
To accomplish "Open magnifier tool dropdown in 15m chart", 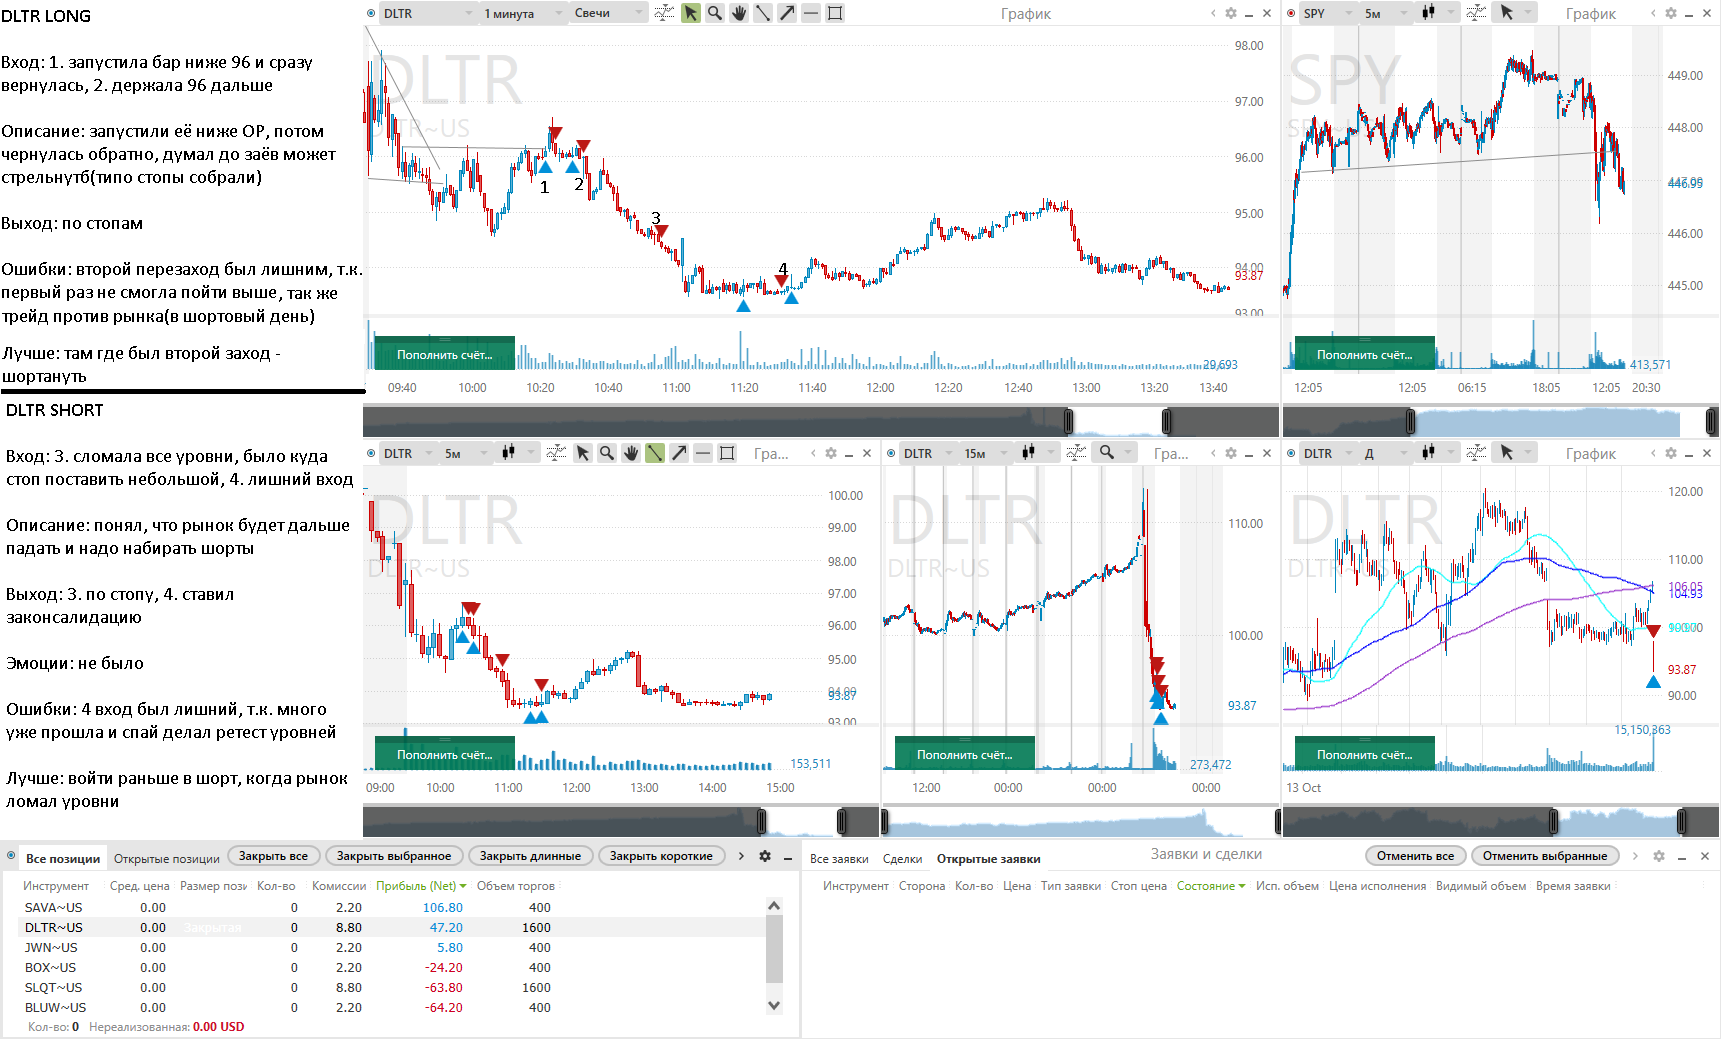I will click(1114, 453).
